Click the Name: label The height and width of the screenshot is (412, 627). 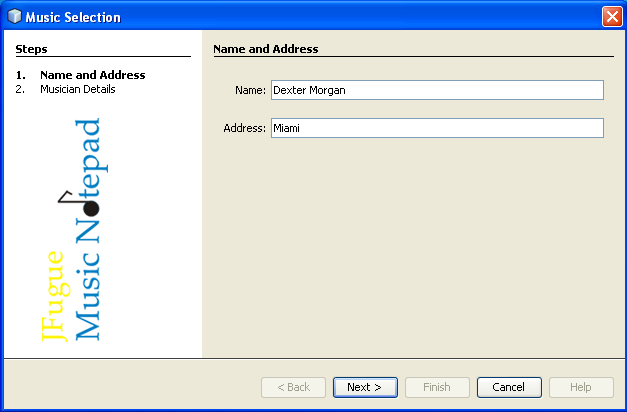coord(250,91)
